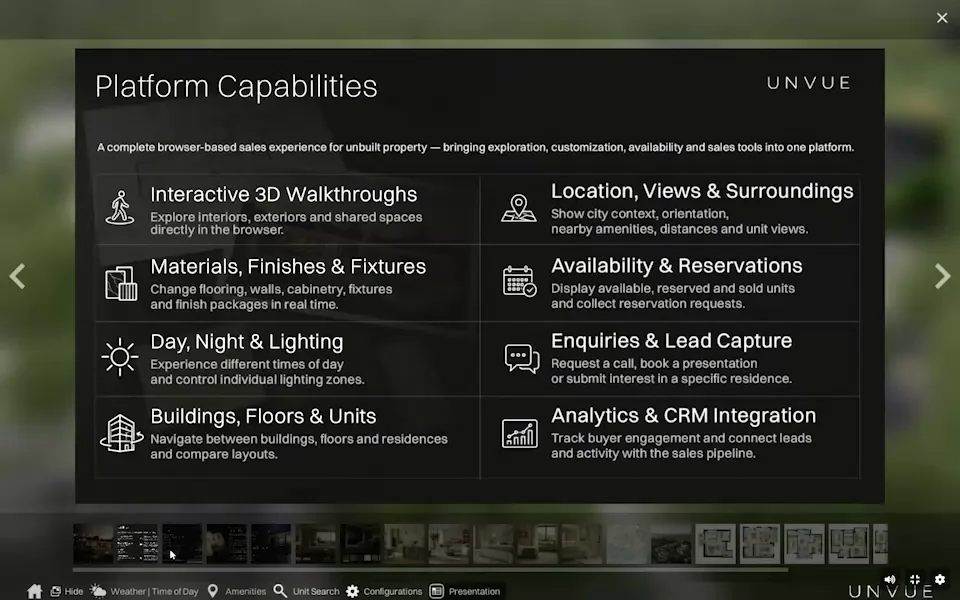Select the fifth slide thumbnail

tap(271, 544)
